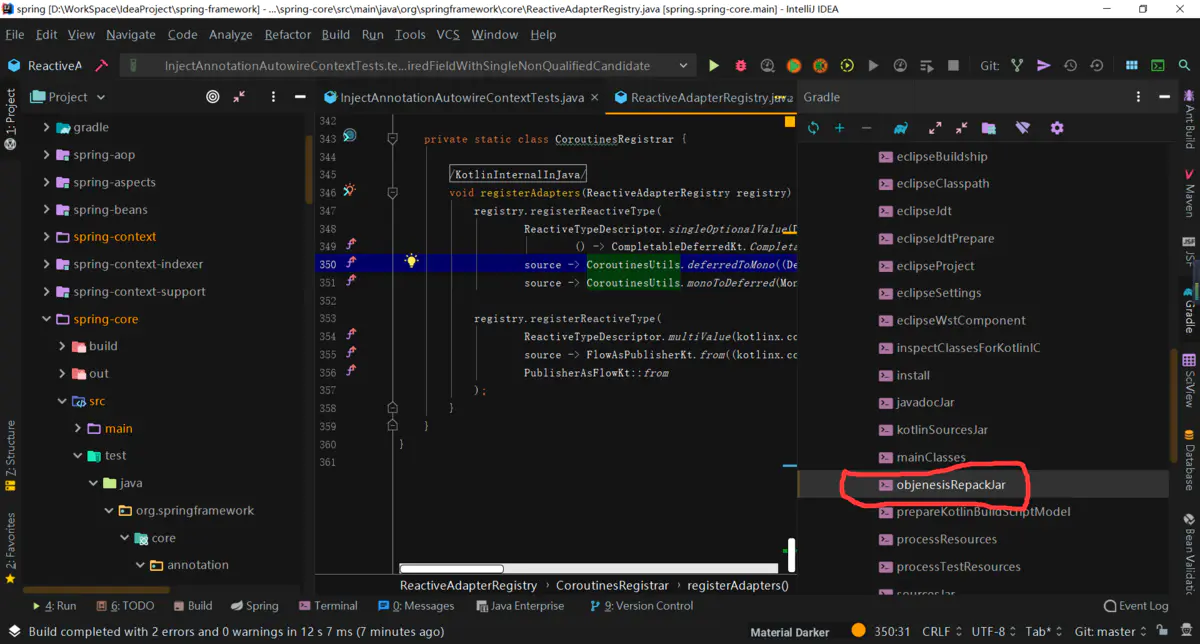Toggle fold marker at line 343

tap(393, 139)
